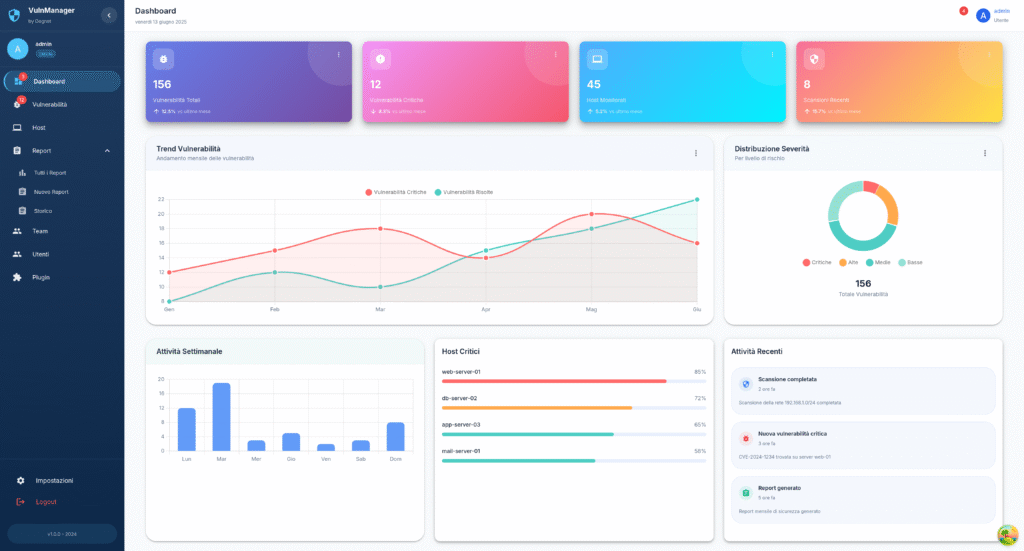Click the admin avatar in sidebar
The width and height of the screenshot is (1024, 551).
(18, 49)
